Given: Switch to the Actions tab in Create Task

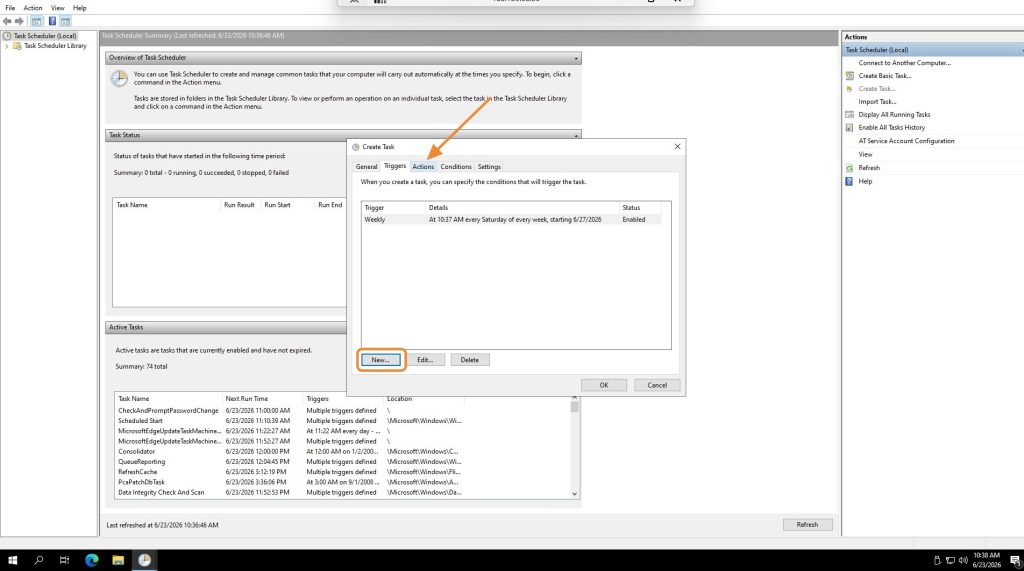Looking at the screenshot, I should coord(423,167).
